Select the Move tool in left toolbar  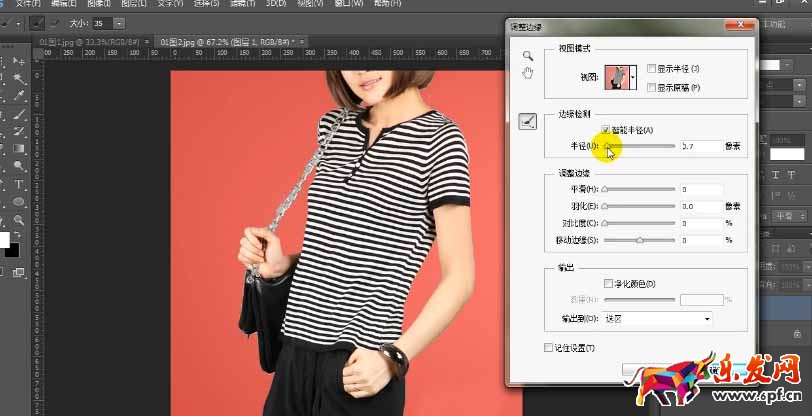pyautogui.click(x=19, y=59)
